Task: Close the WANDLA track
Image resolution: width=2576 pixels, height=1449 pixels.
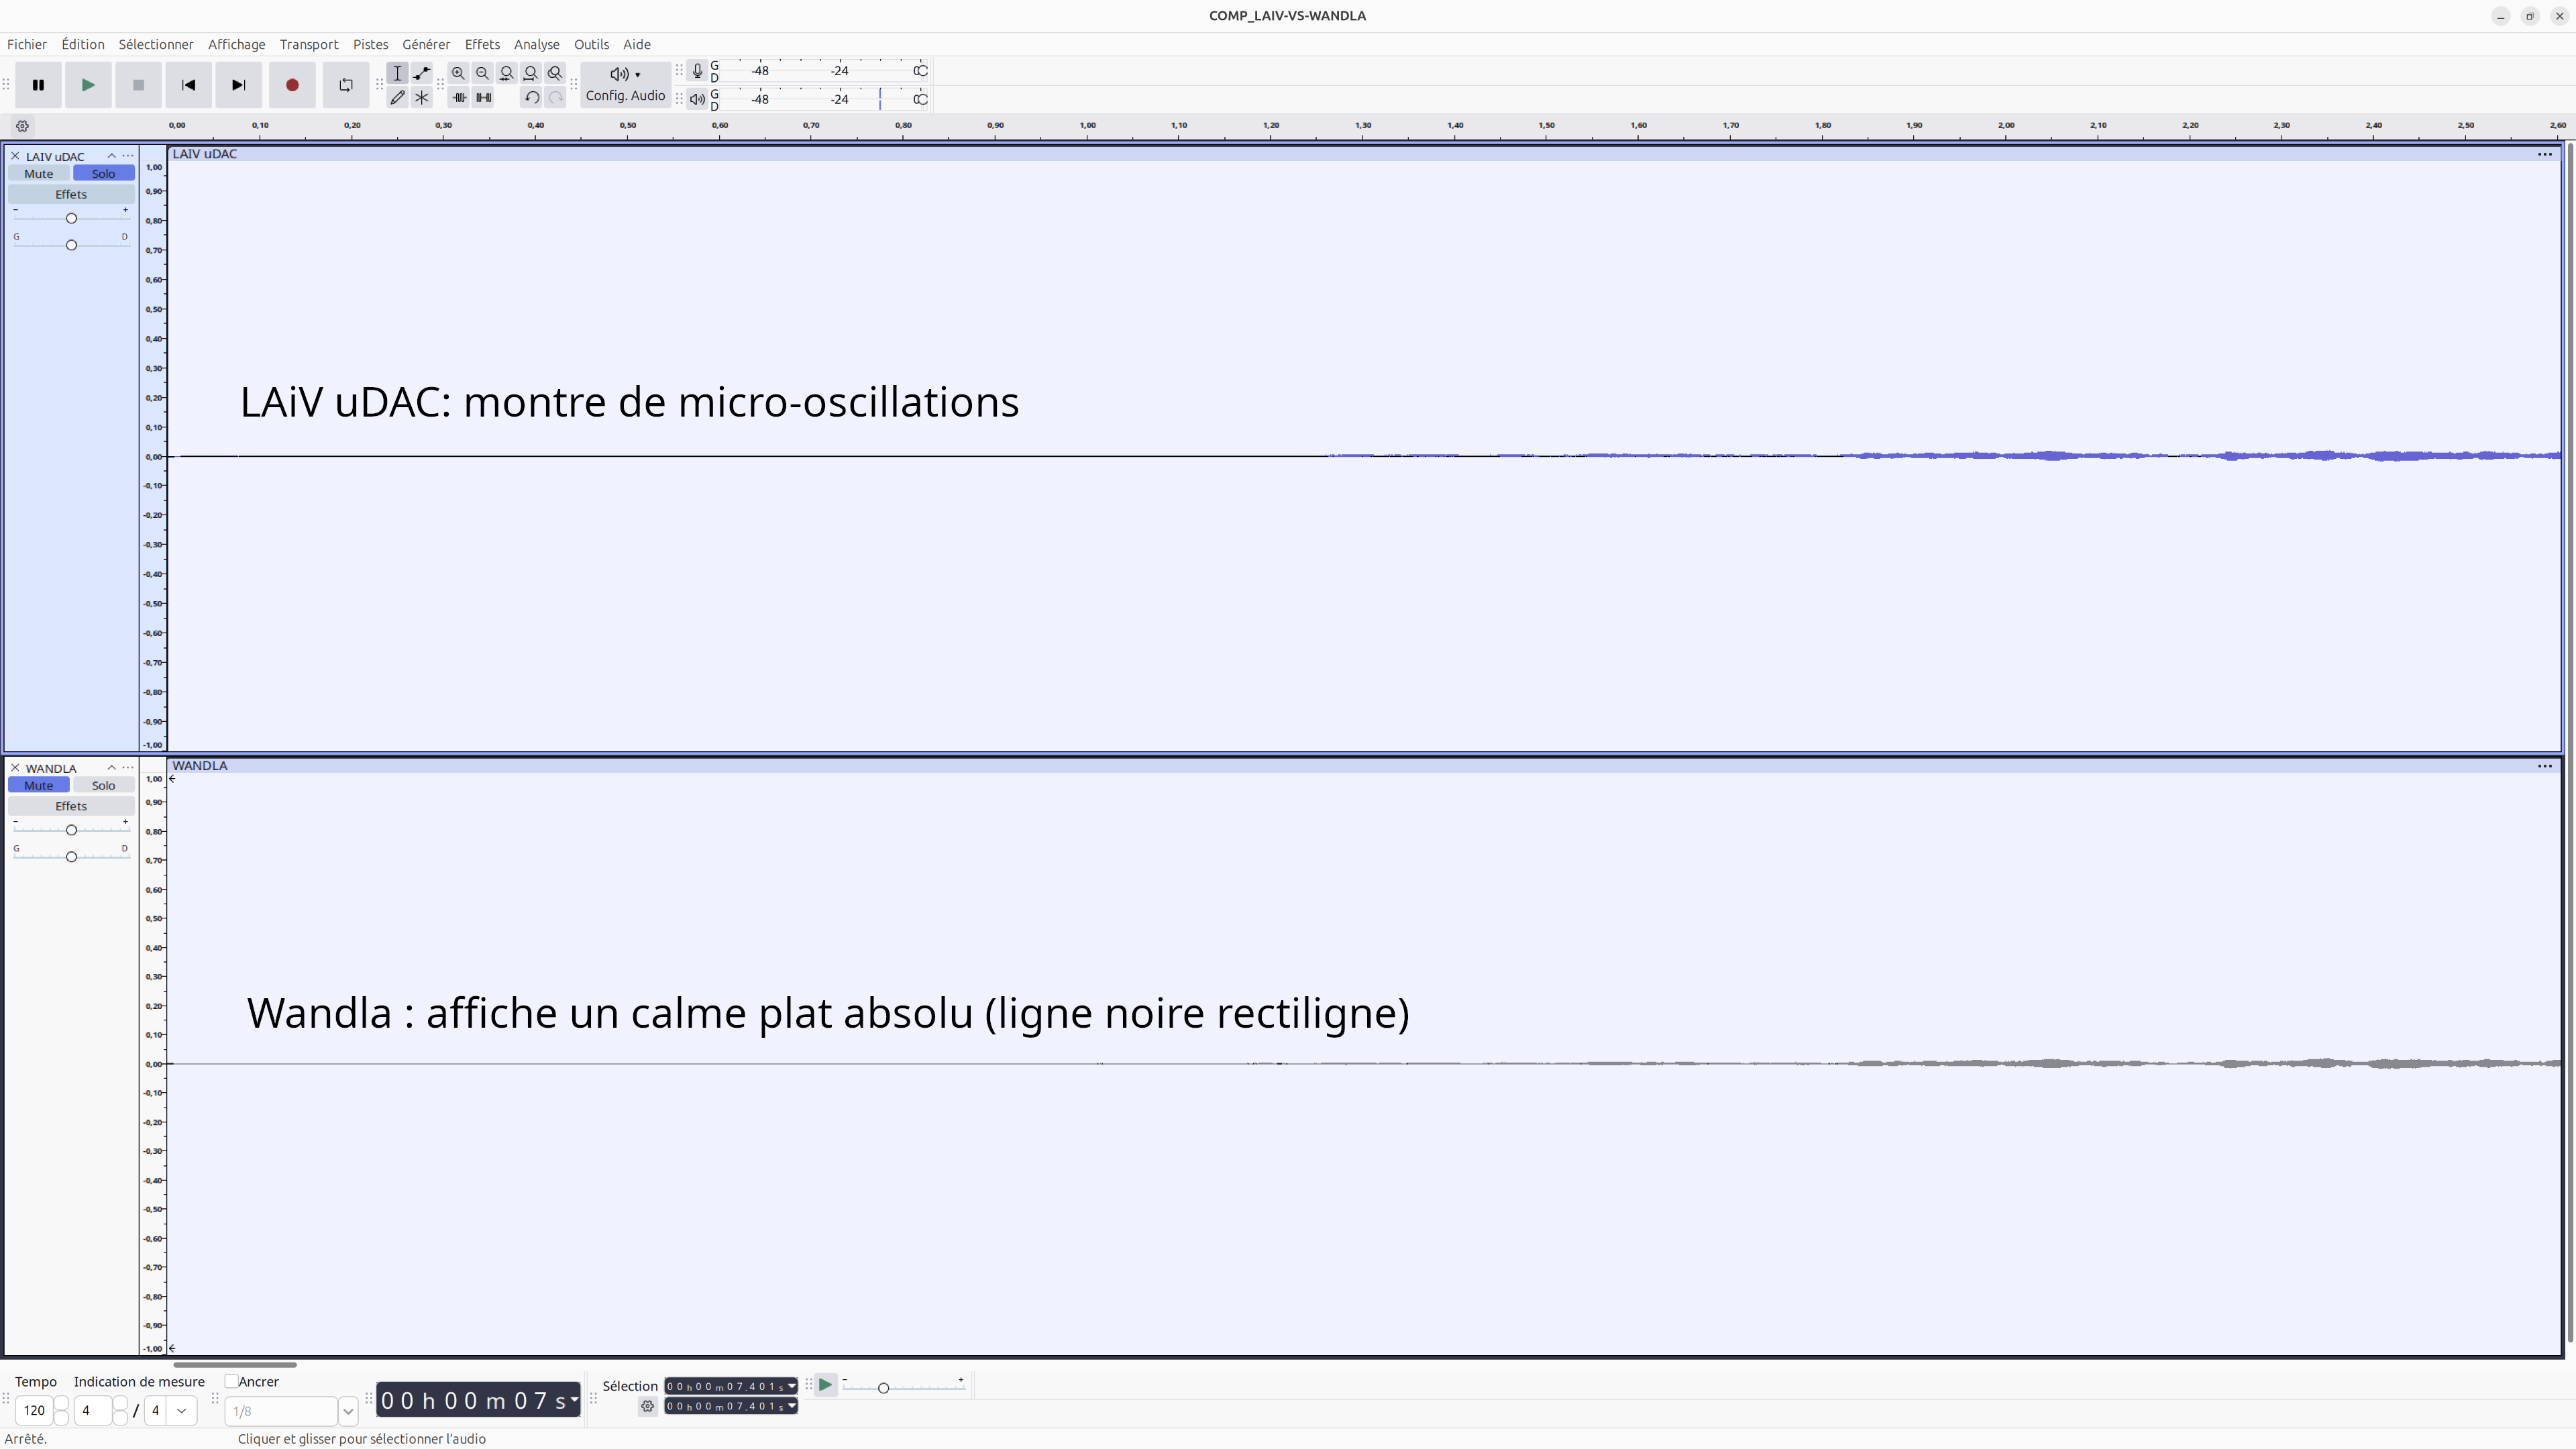Action: [15, 768]
